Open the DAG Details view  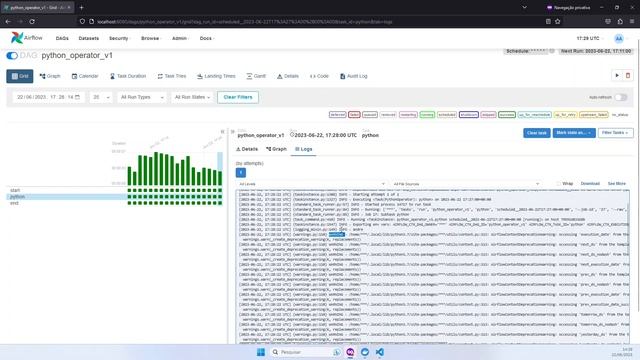[x=288, y=76]
